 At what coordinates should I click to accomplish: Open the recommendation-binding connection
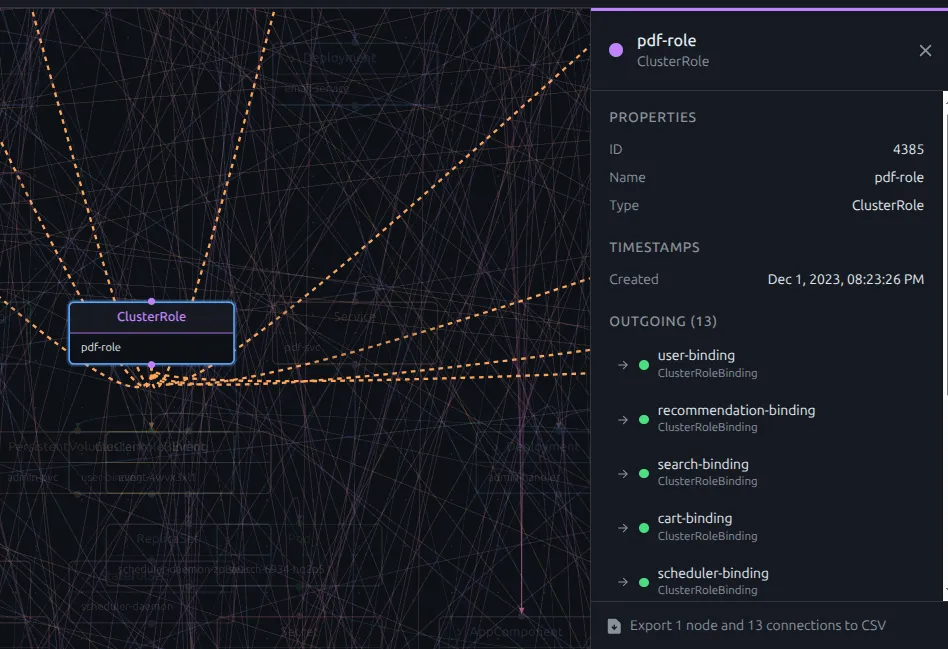tap(736, 411)
